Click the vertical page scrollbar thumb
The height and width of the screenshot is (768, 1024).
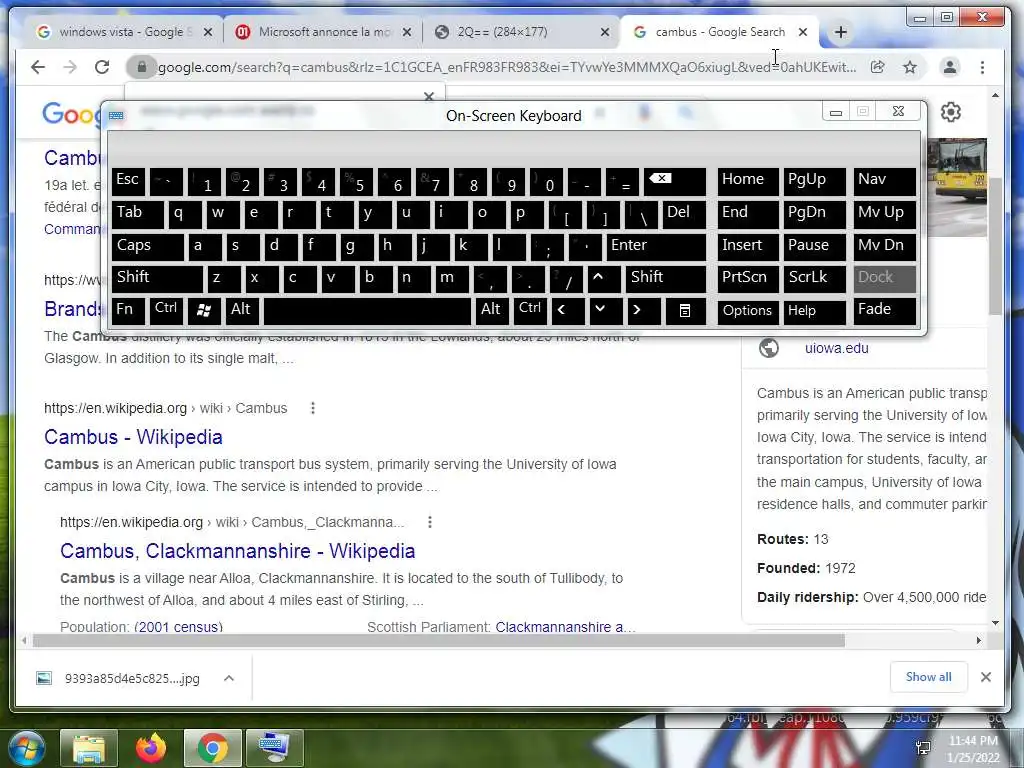[995, 245]
